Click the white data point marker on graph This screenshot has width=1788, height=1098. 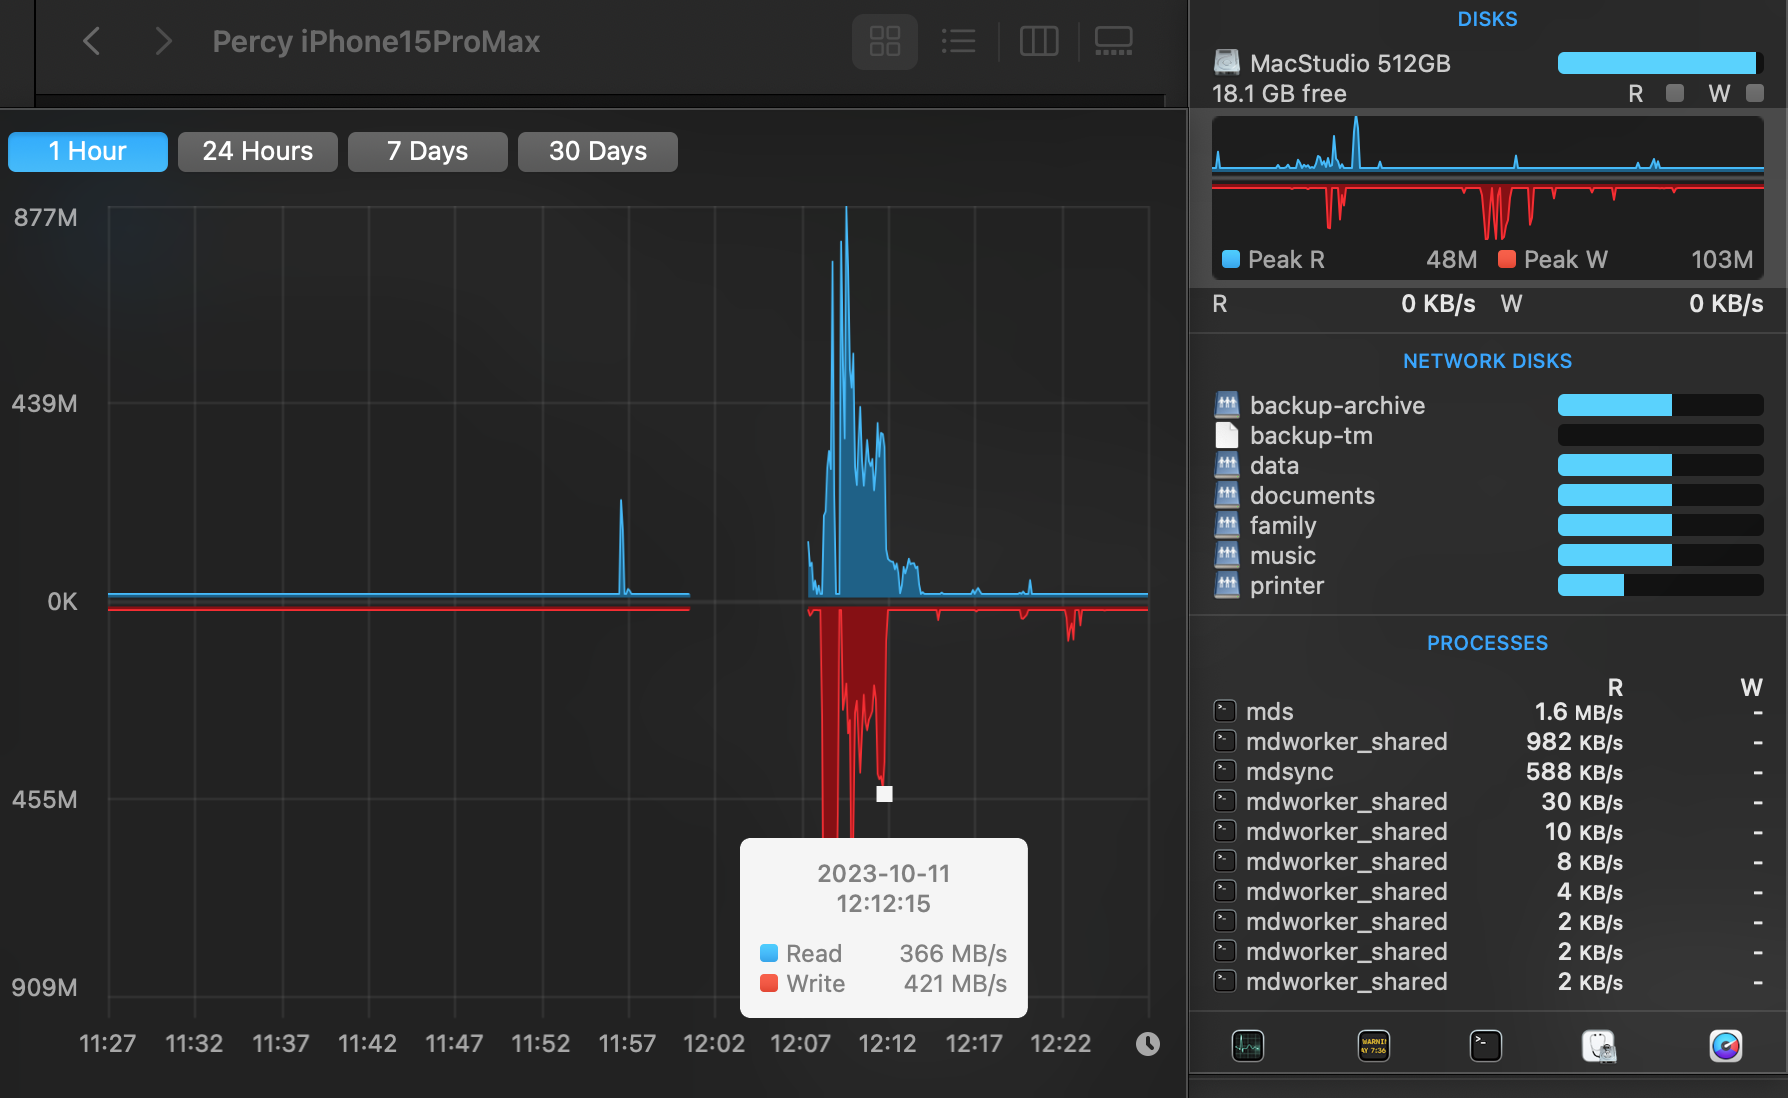click(x=884, y=794)
